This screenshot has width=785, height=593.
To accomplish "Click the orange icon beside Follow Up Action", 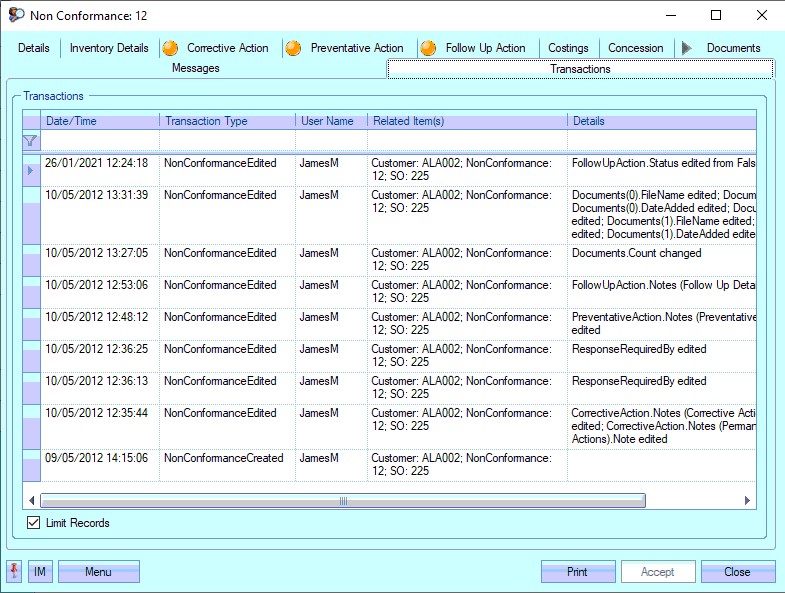I will (x=428, y=48).
